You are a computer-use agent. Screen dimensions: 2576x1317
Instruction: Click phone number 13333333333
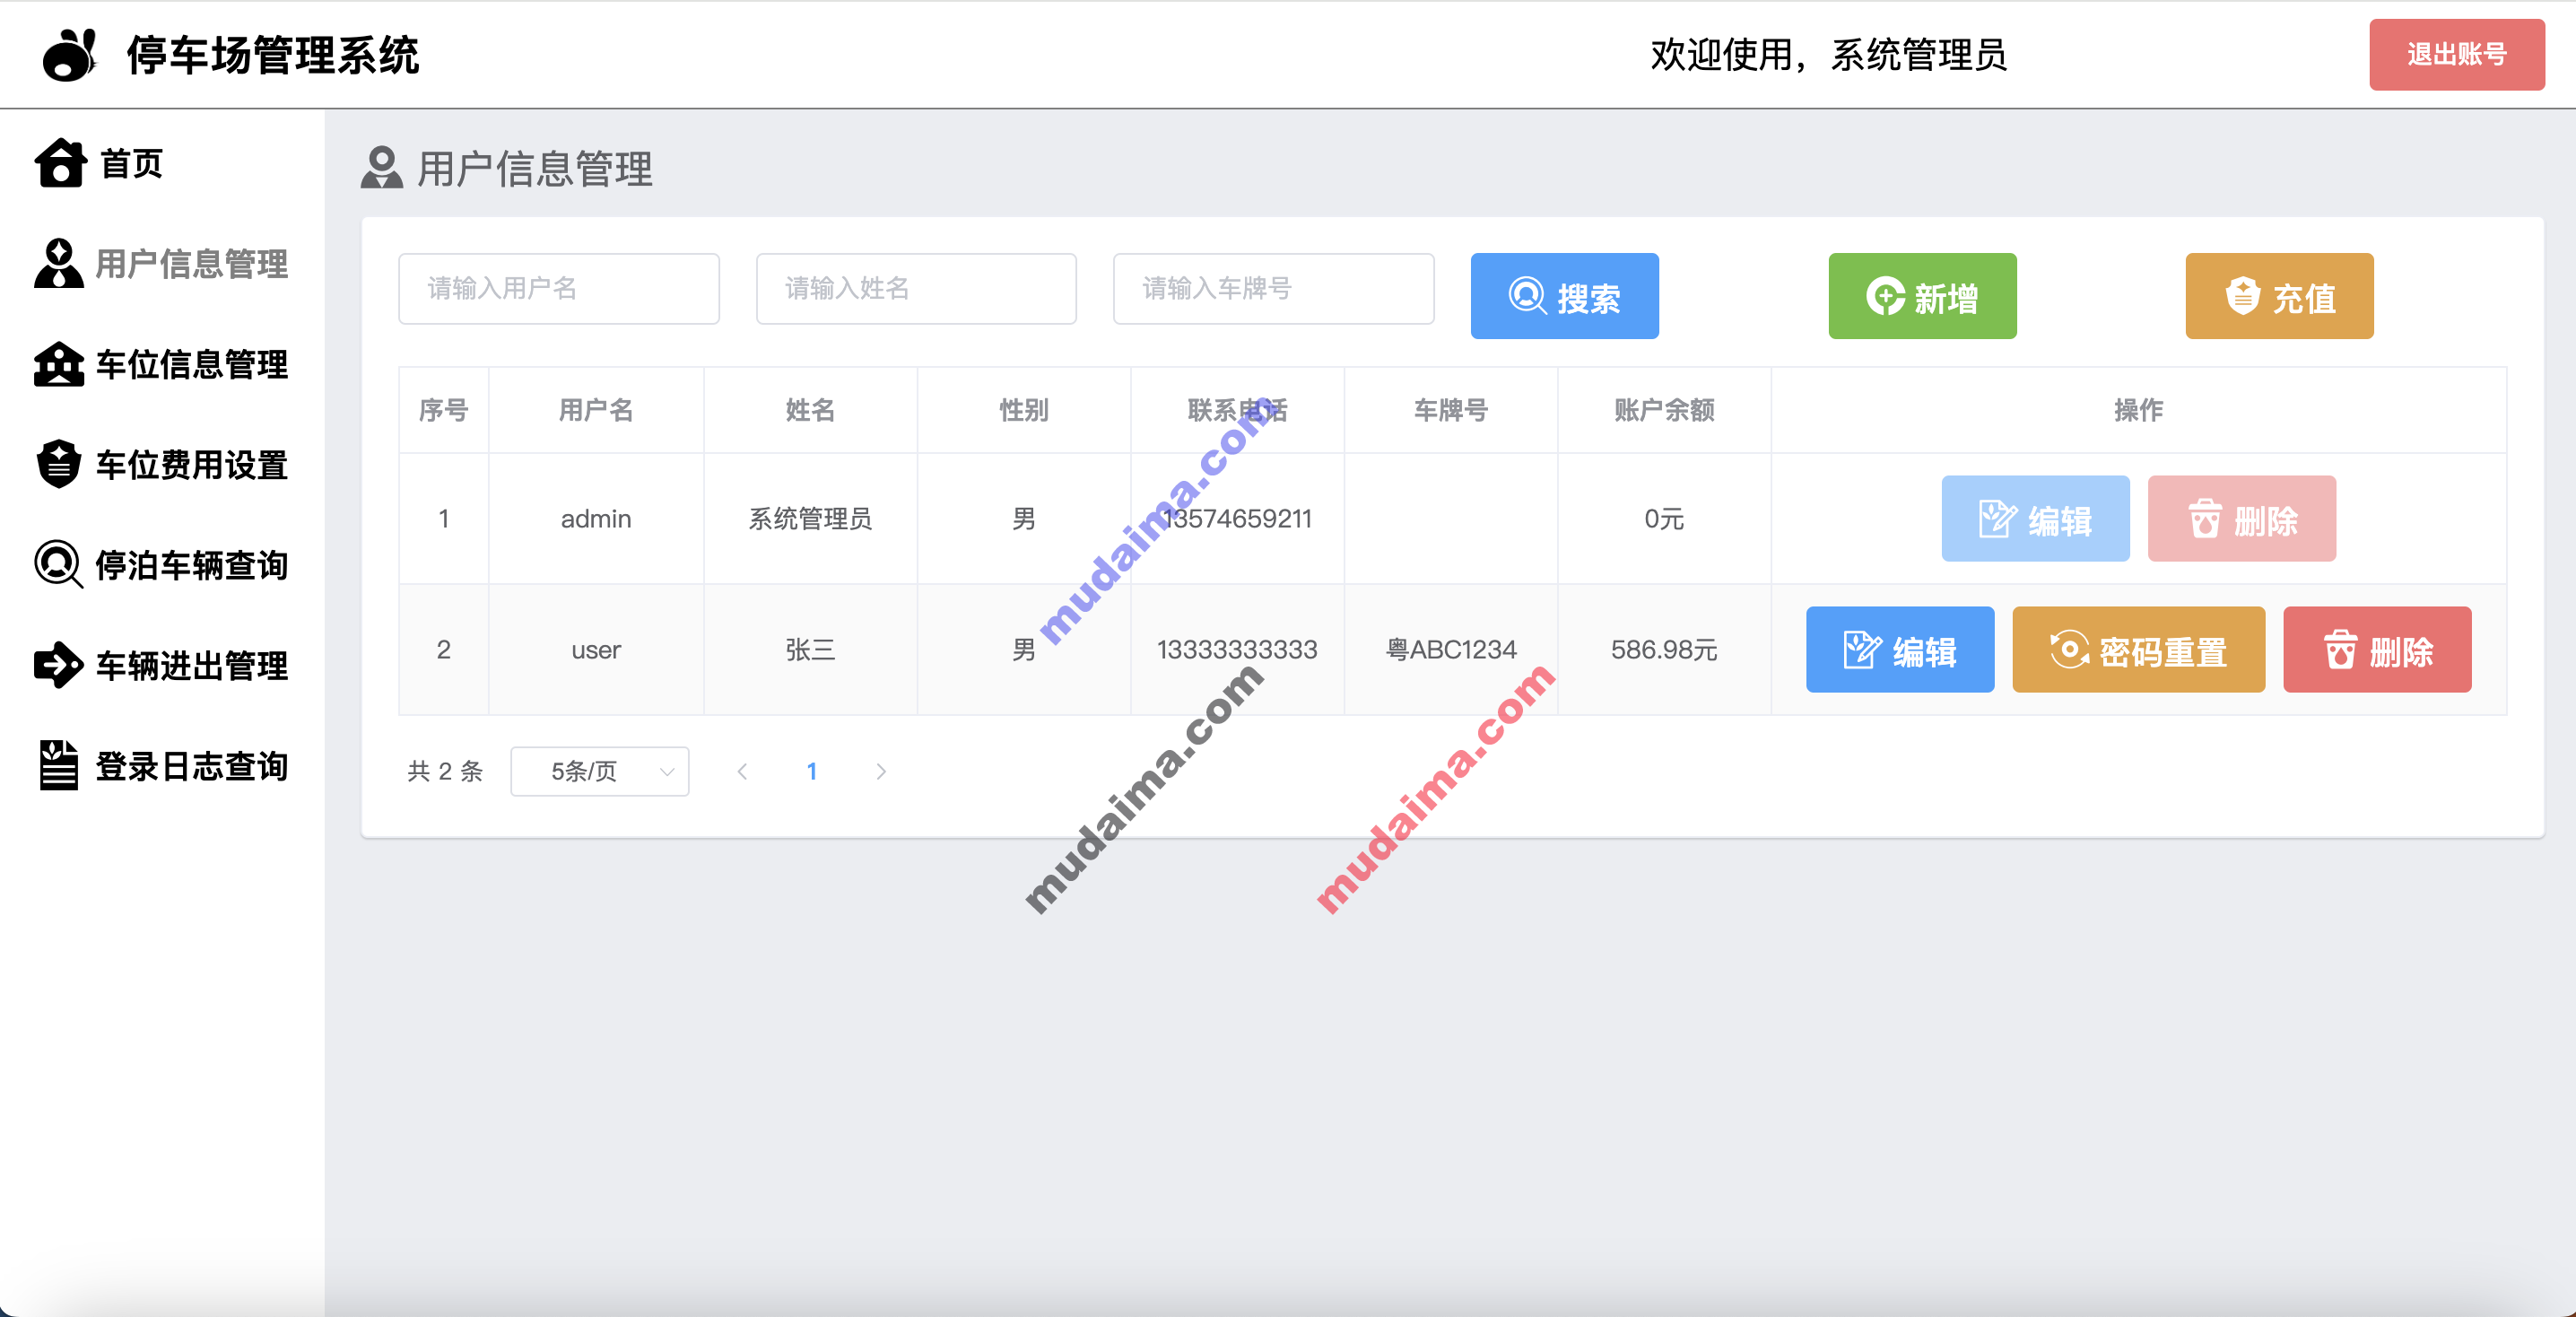coord(1237,650)
